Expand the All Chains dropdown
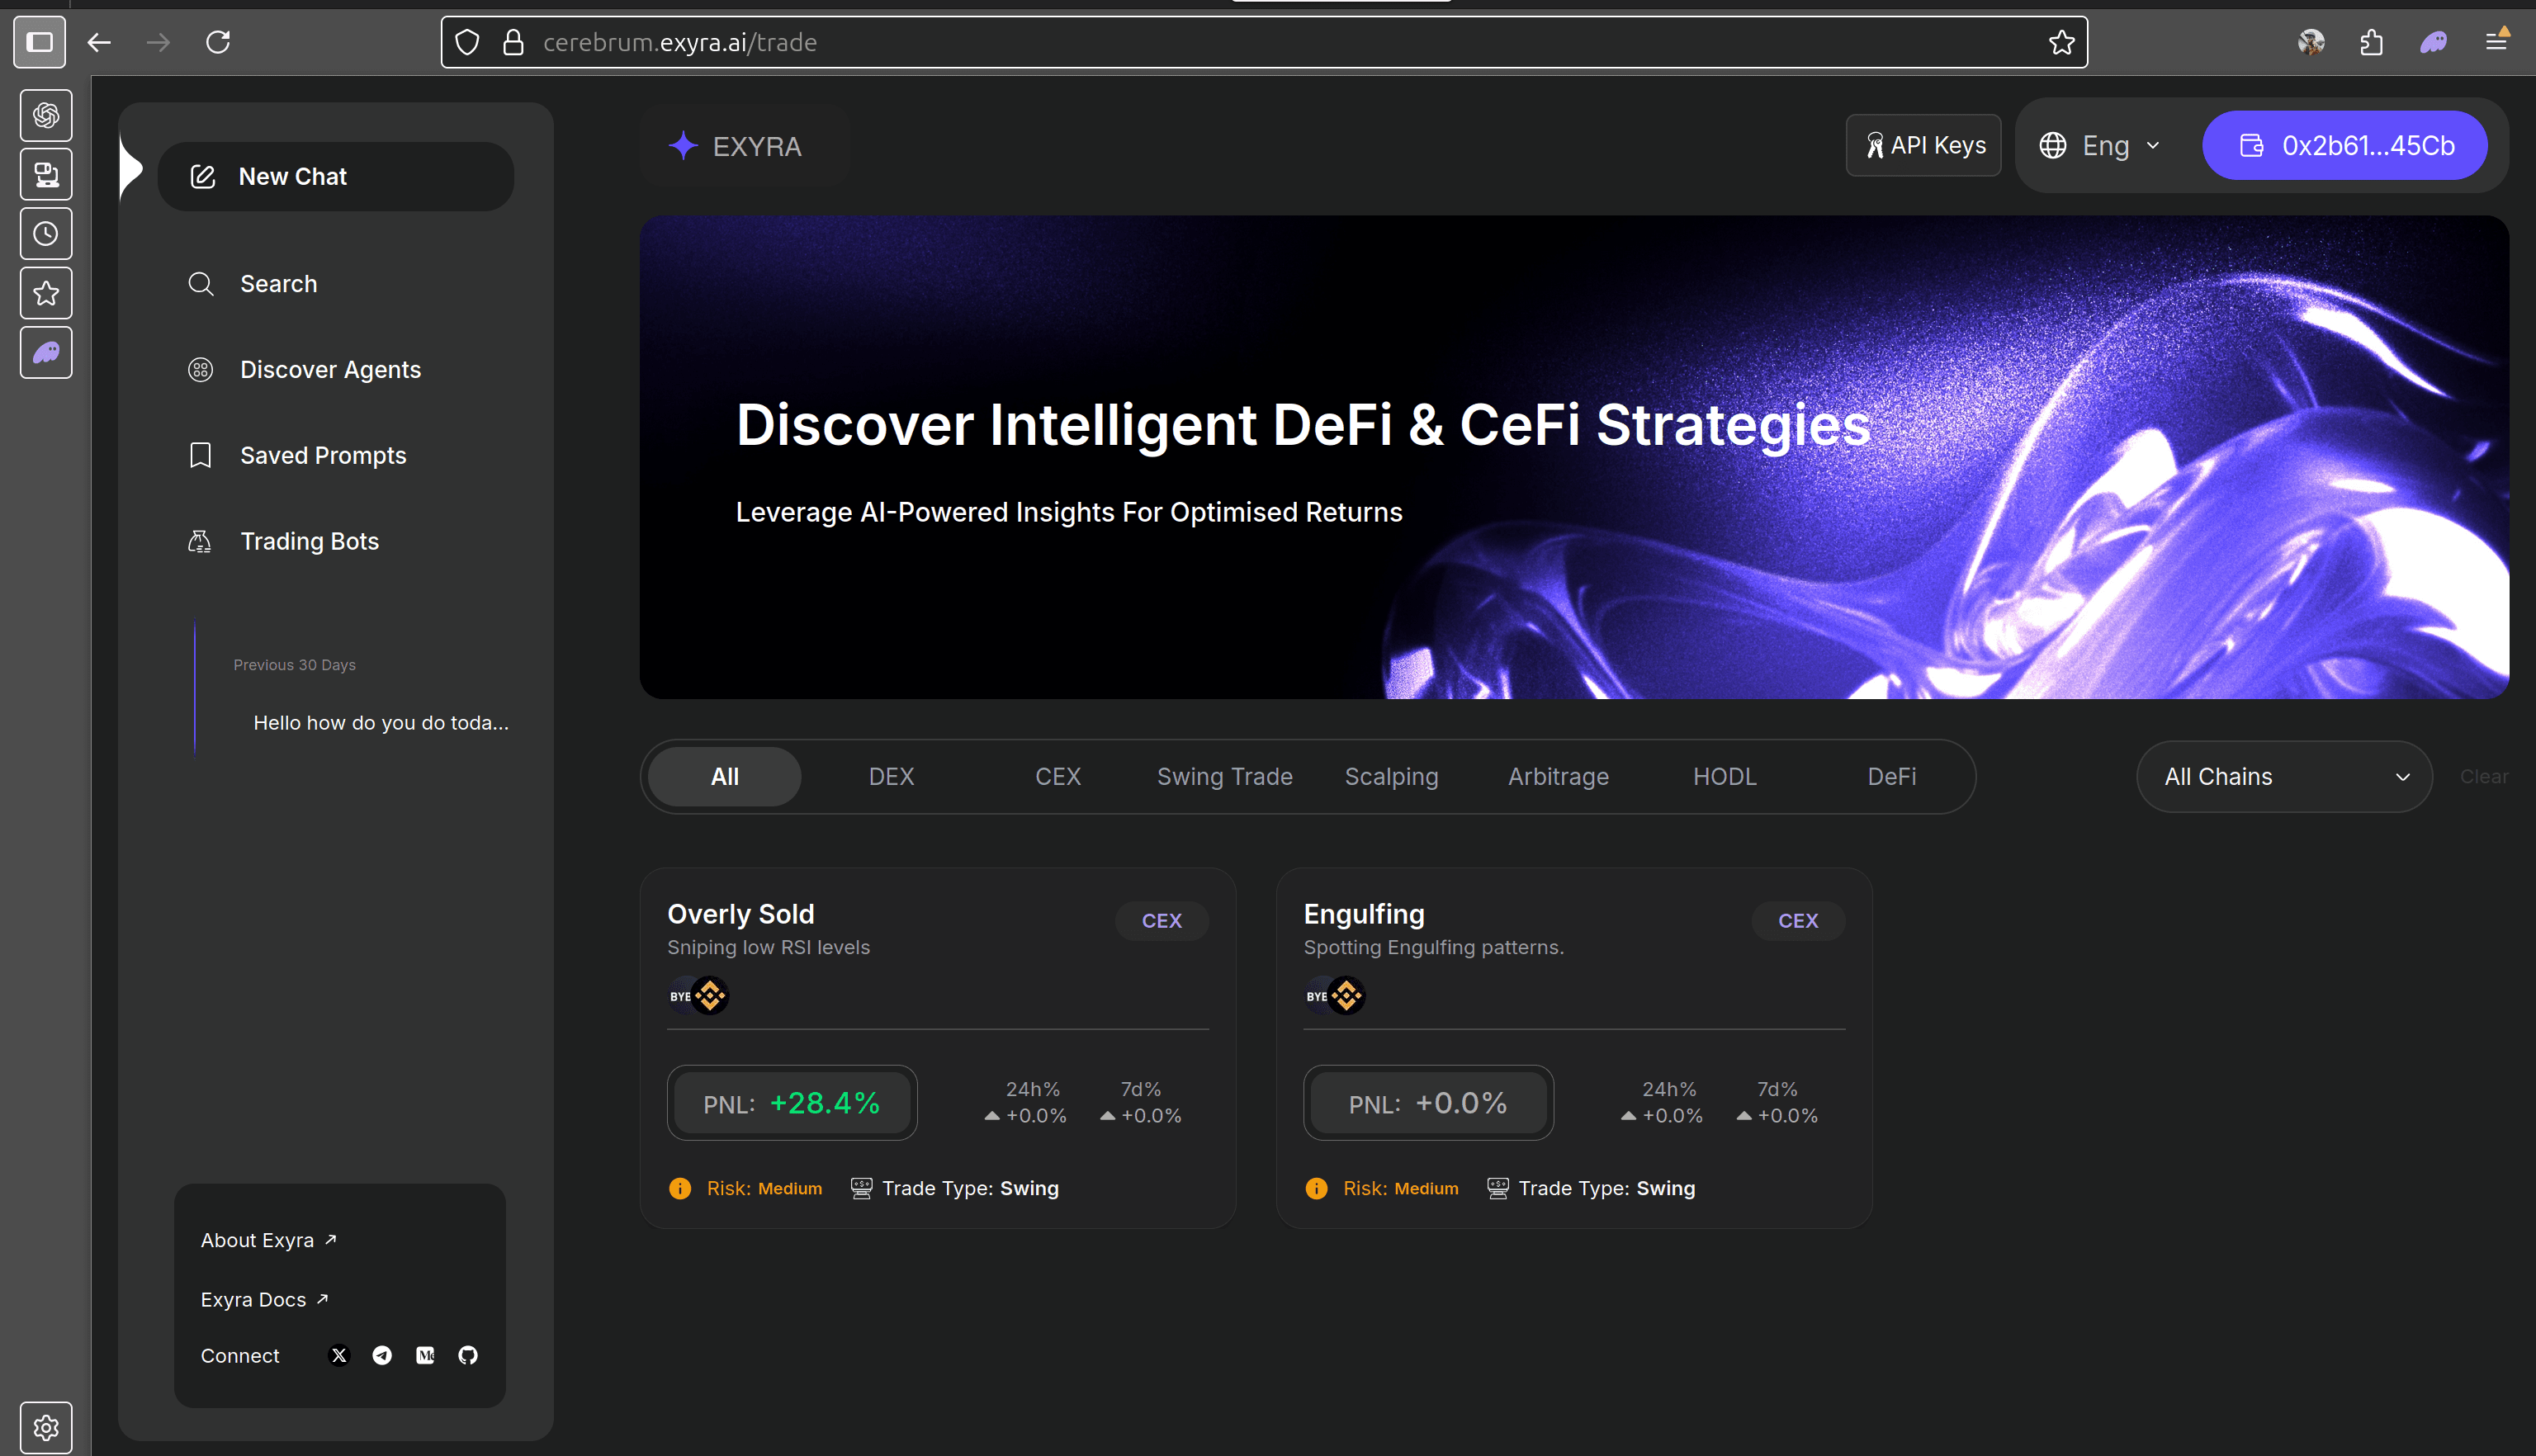 tap(2284, 776)
